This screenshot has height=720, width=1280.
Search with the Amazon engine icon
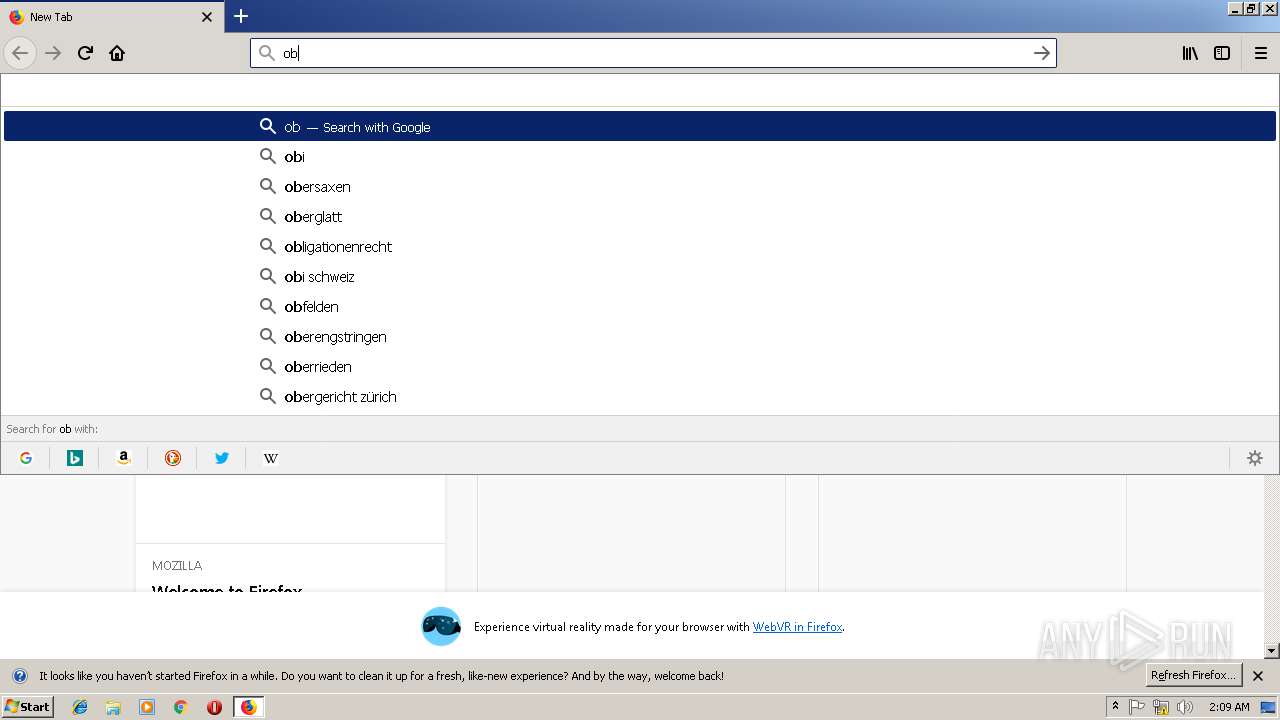click(124, 458)
